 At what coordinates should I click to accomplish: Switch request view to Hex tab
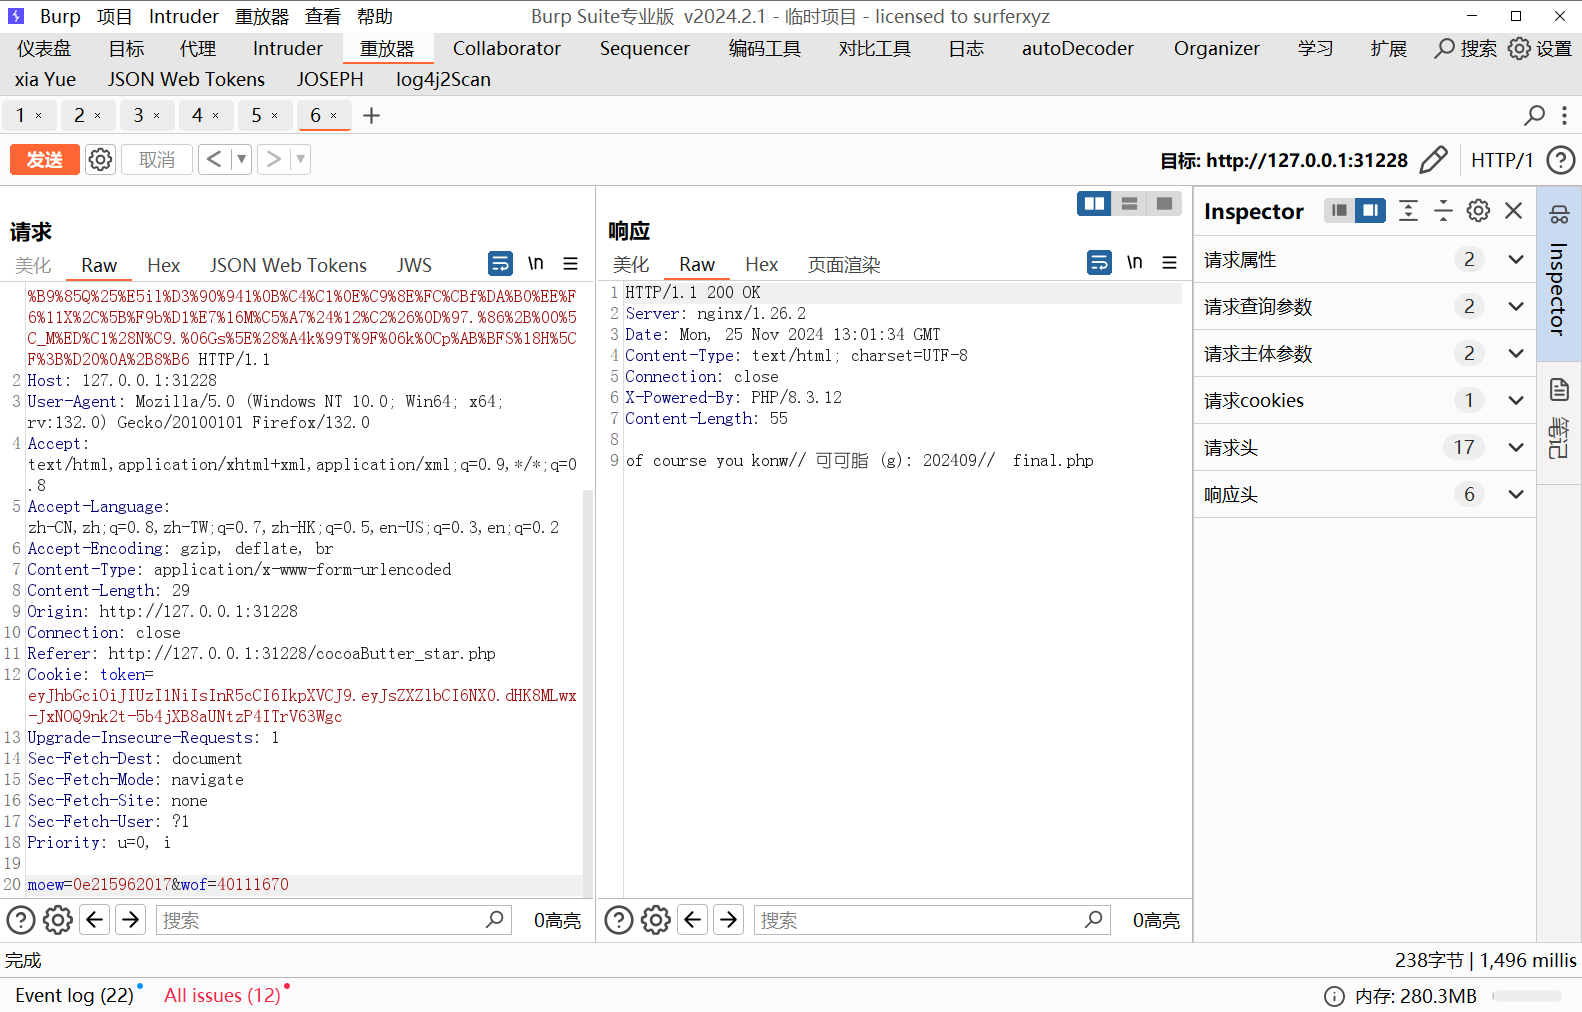click(x=163, y=265)
